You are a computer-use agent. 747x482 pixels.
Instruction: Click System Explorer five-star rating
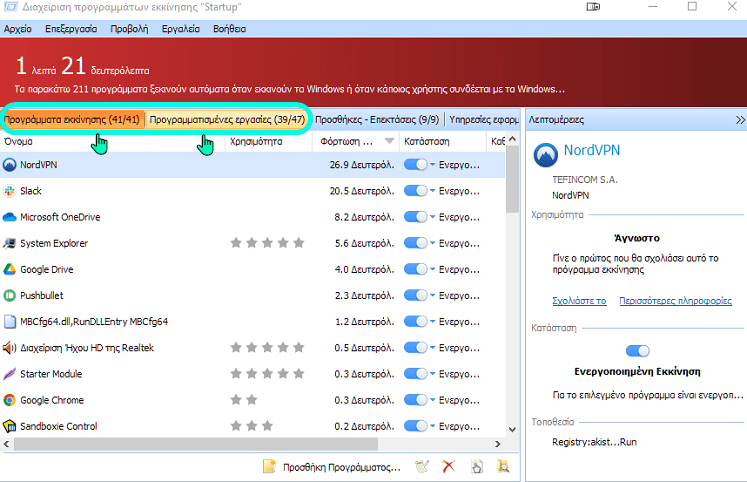267,243
